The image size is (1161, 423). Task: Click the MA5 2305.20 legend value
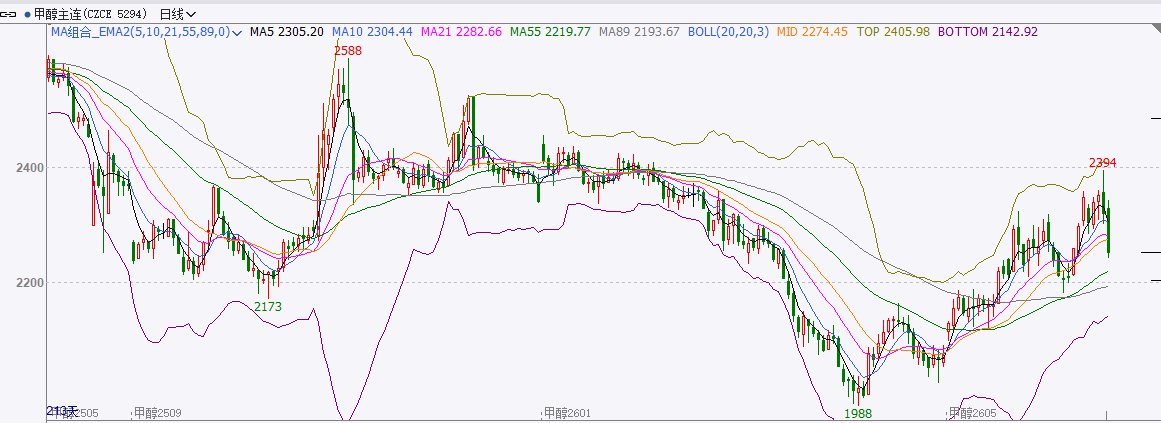[286, 32]
